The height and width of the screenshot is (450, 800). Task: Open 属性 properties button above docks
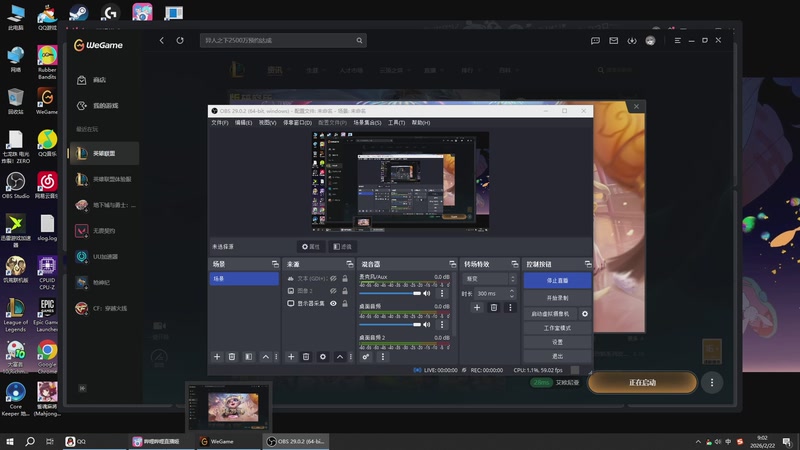point(311,246)
